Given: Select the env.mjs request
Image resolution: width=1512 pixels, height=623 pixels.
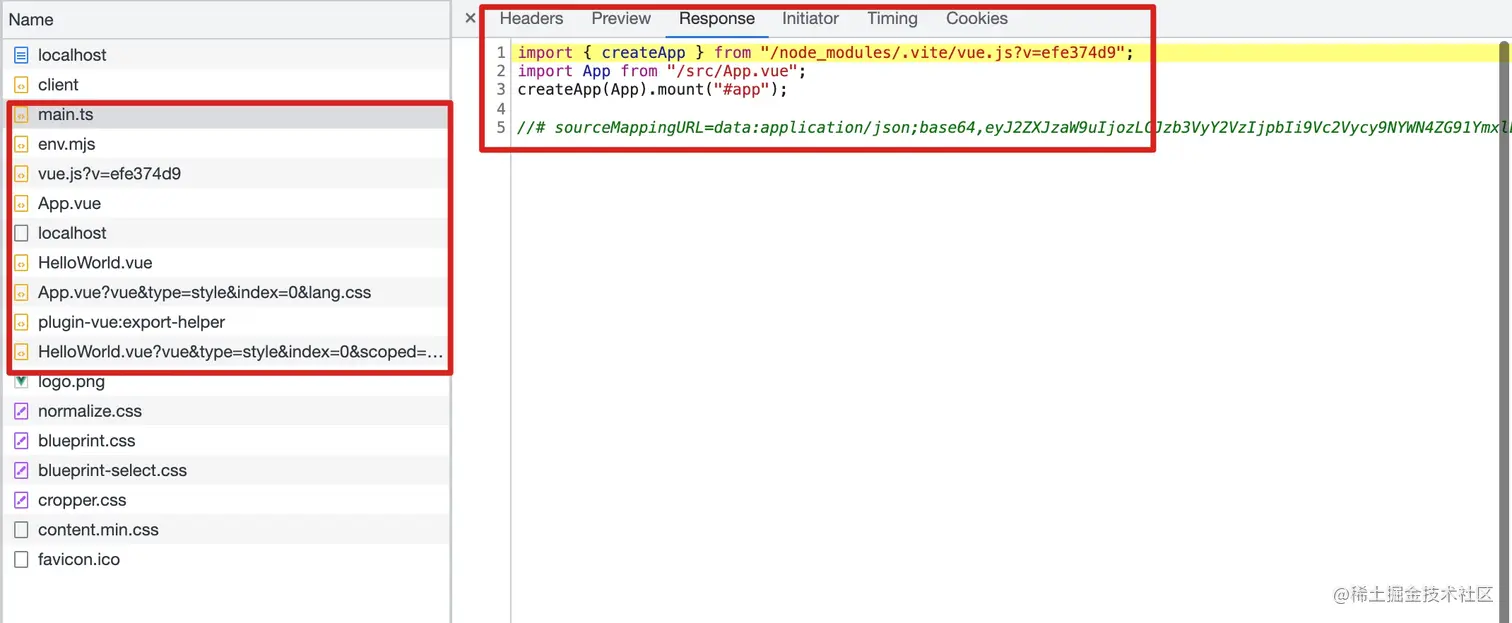Looking at the screenshot, I should 225,144.
